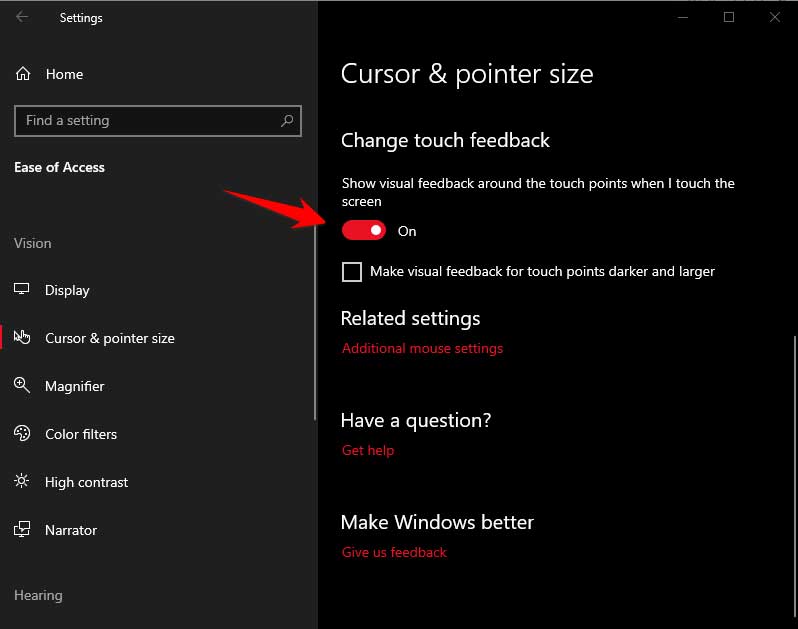Click the Find a setting search field
This screenshot has height=629, width=798.
tap(158, 121)
